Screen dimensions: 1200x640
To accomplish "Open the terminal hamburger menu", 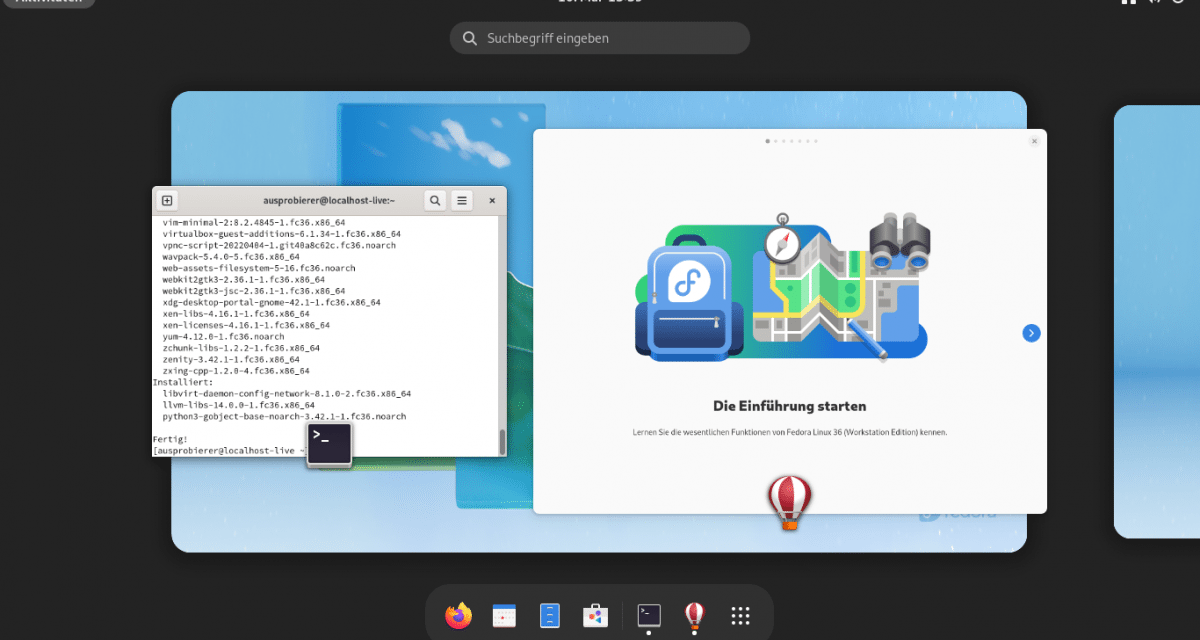I will coord(461,200).
